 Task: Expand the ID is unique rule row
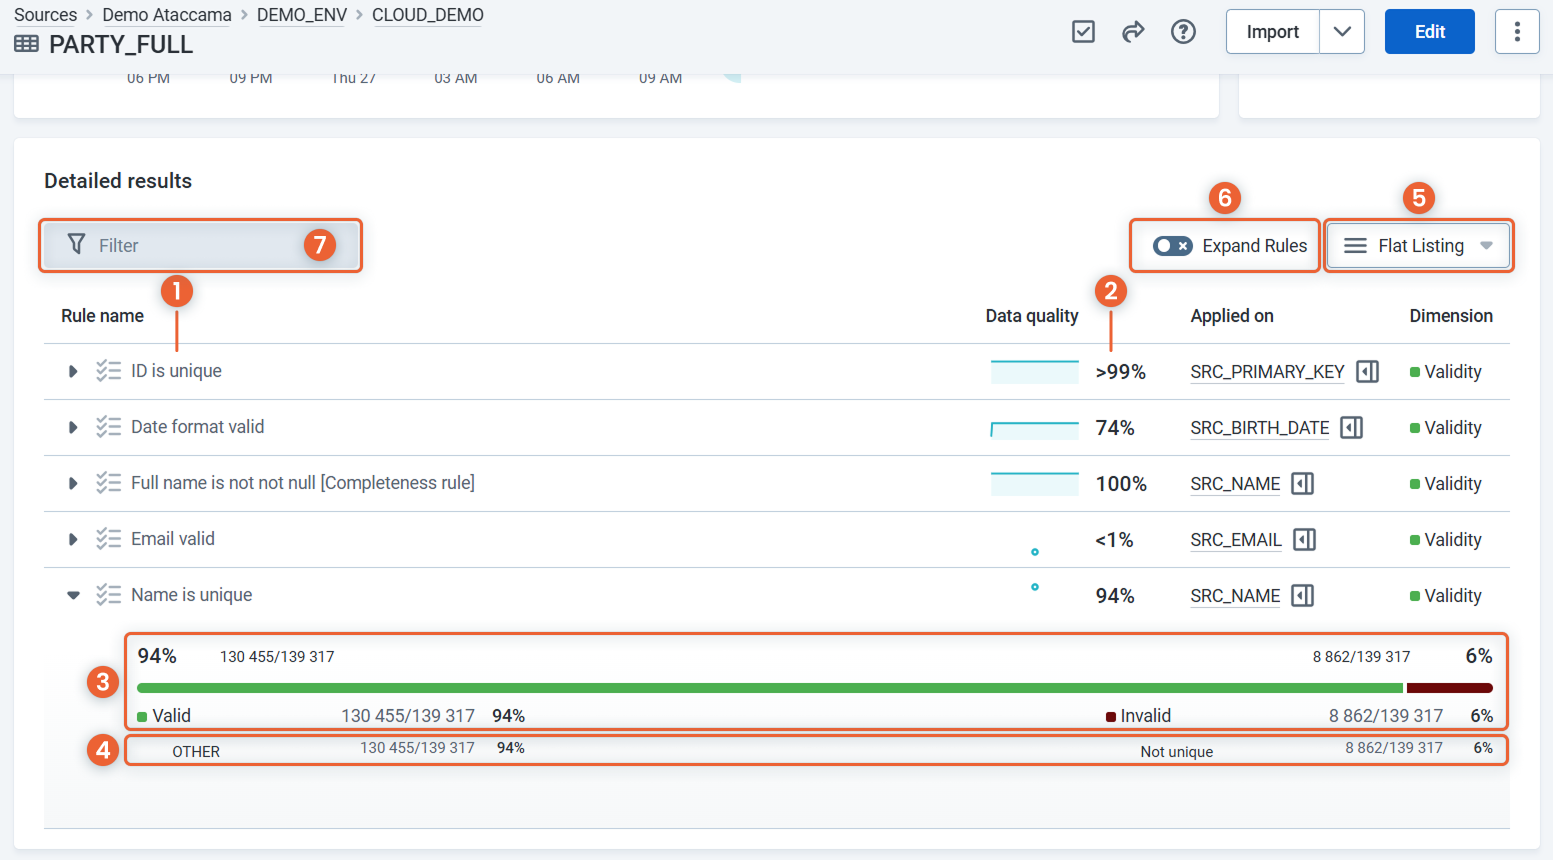tap(73, 371)
